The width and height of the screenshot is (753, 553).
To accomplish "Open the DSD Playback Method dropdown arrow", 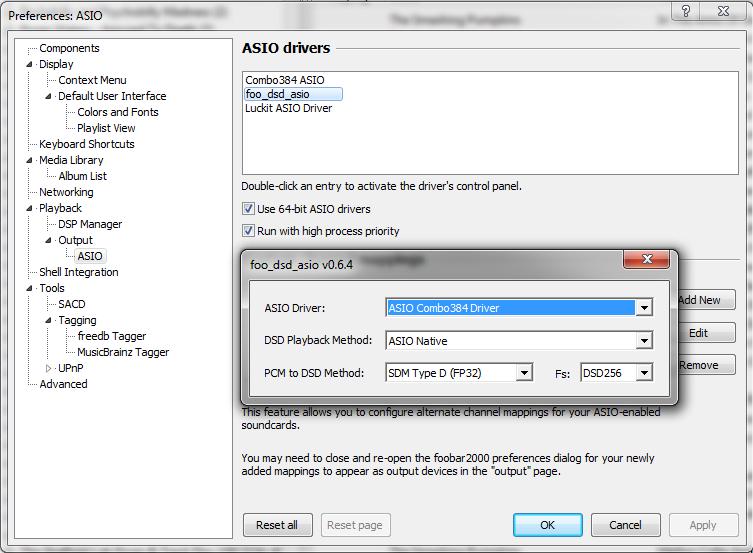I will pos(644,340).
